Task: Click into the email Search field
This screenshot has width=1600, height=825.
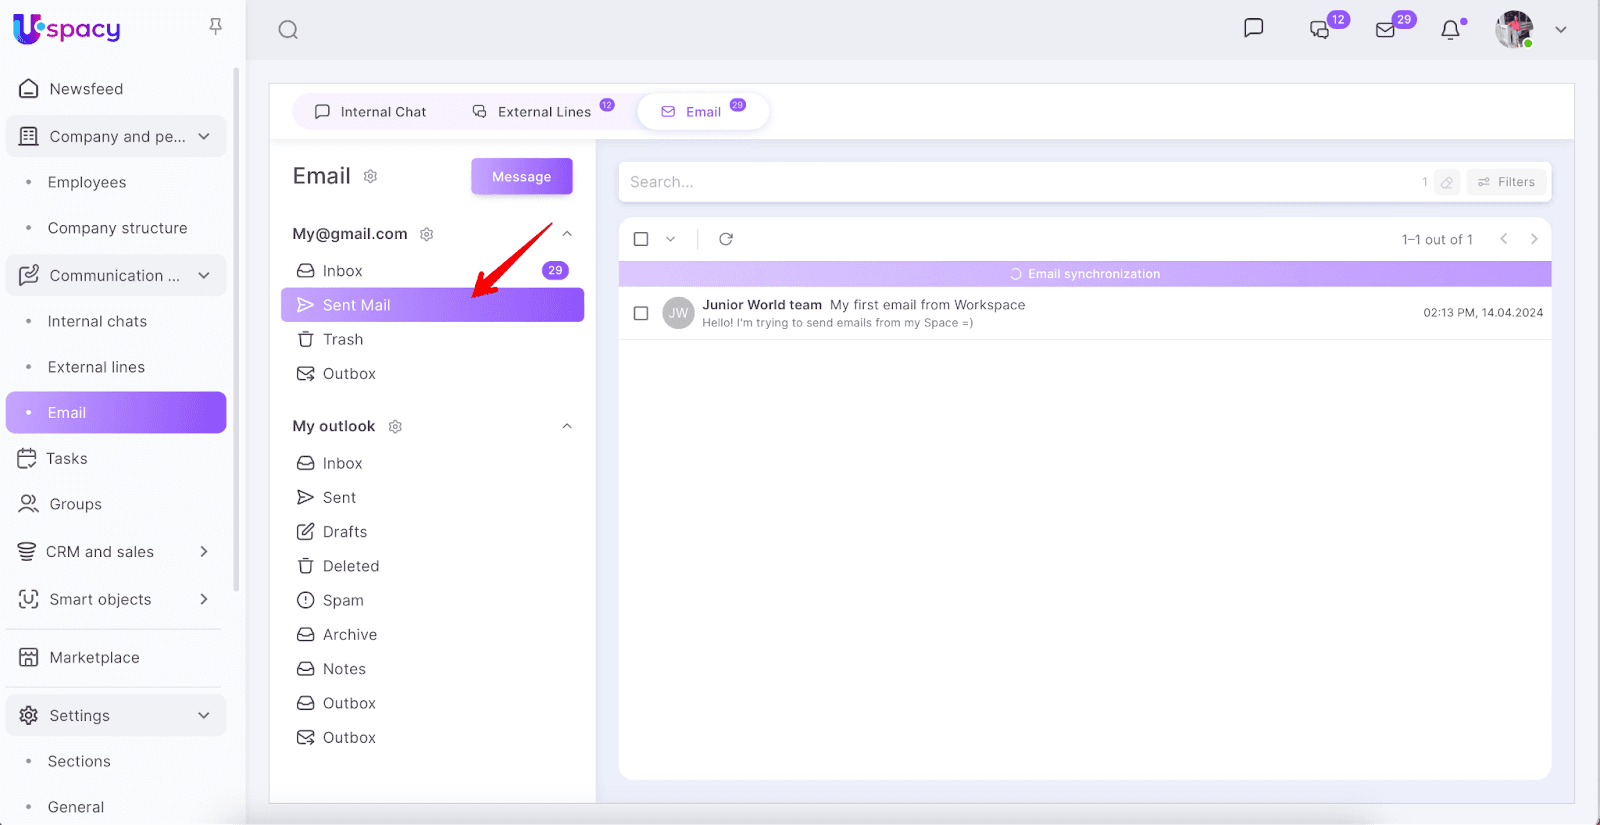Action: pyautogui.click(x=1000, y=182)
